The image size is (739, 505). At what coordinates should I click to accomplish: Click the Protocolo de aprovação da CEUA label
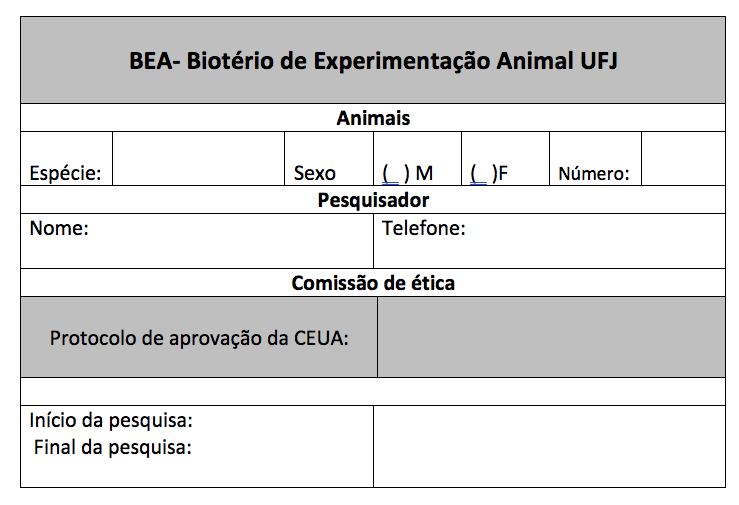(x=199, y=338)
